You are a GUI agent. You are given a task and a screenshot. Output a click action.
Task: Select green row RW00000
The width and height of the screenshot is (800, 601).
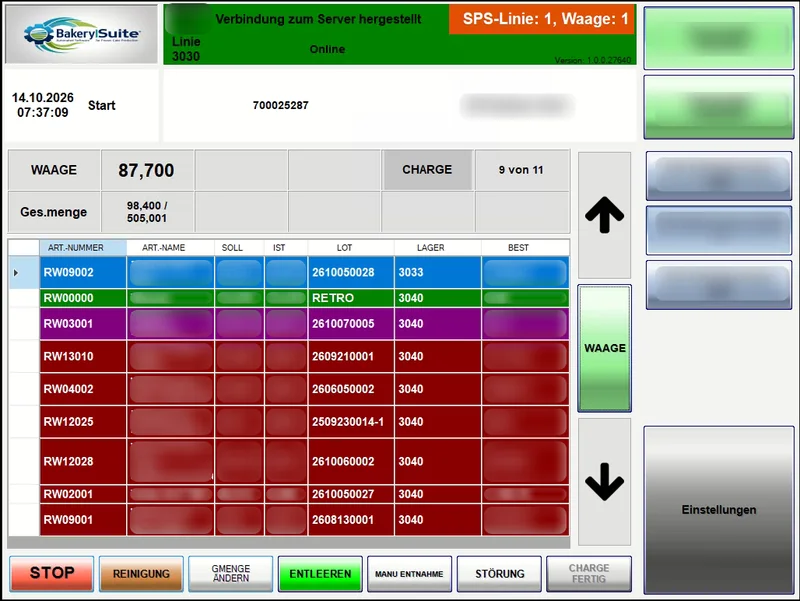[x=304, y=298]
